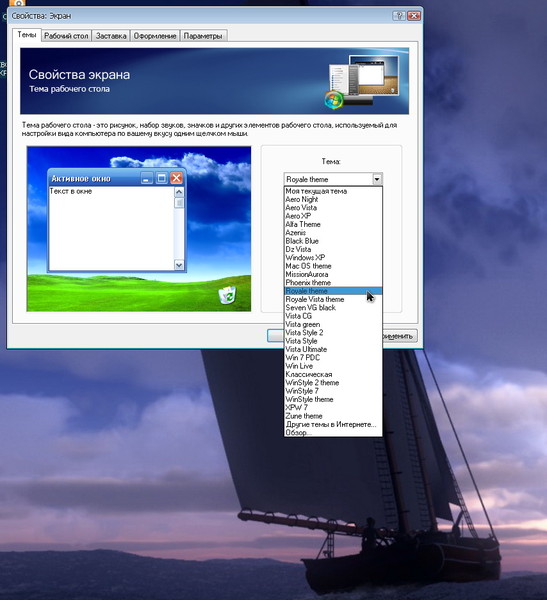Select the Win 7 PDC theme
Screen dimensions: 547x600
pos(333,358)
